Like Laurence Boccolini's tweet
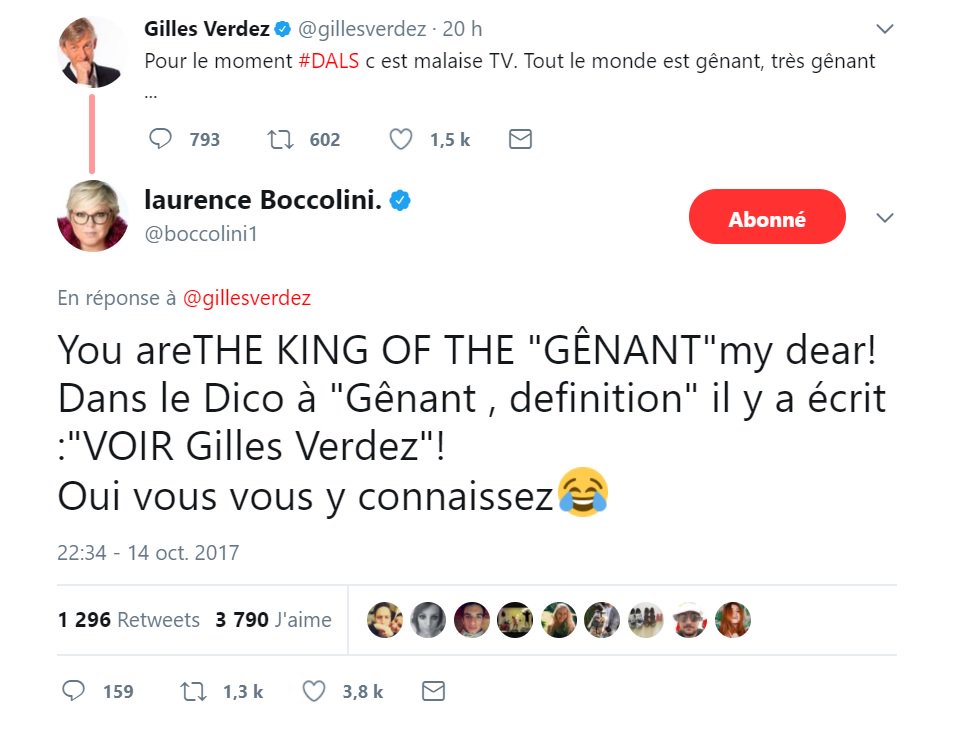 coord(314,691)
